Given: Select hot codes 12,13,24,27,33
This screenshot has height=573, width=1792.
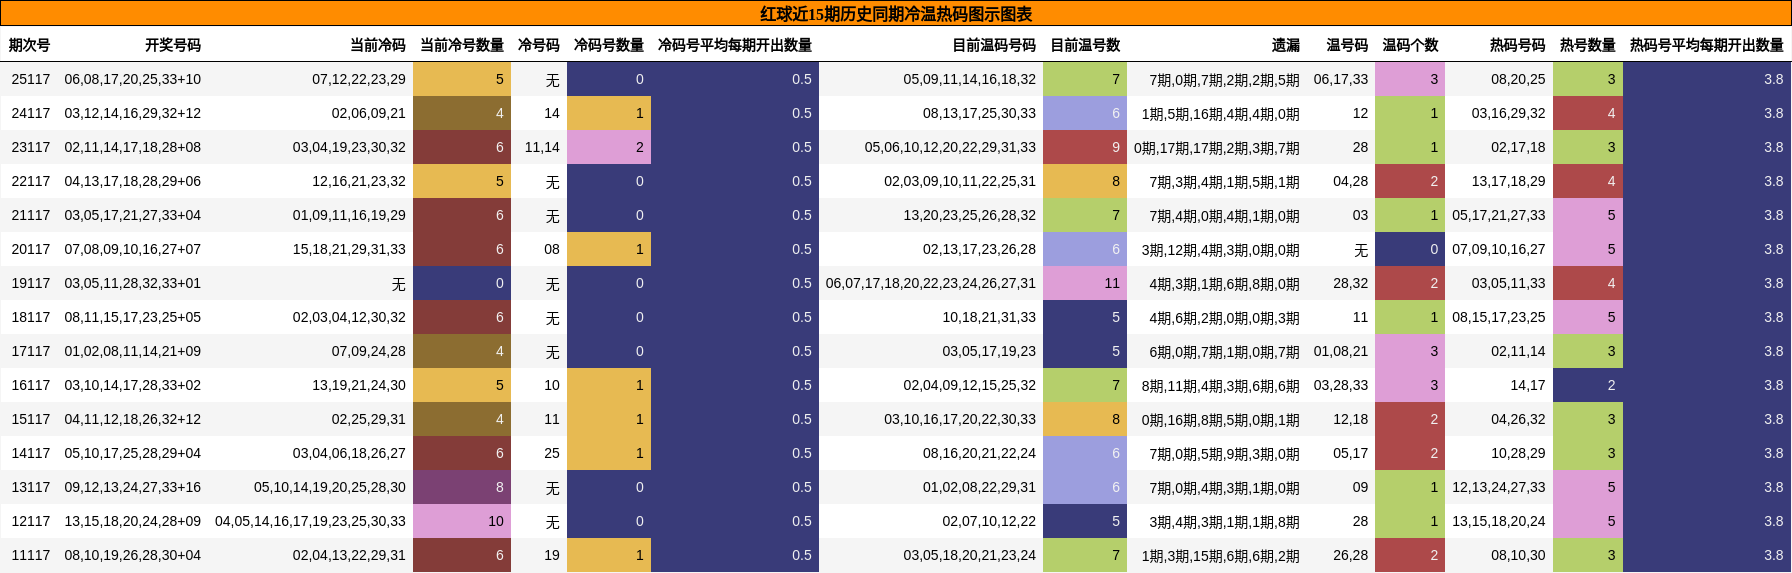Looking at the screenshot, I should pos(1499,487).
